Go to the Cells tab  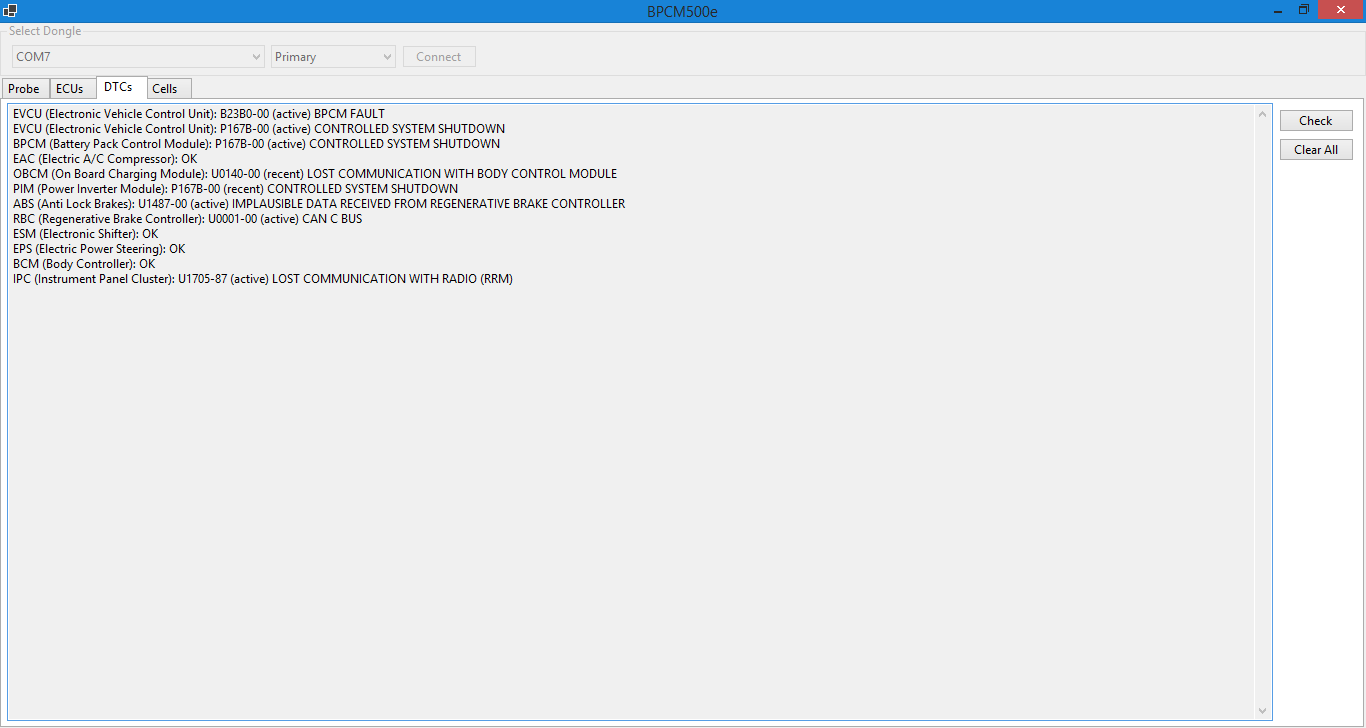[165, 89]
